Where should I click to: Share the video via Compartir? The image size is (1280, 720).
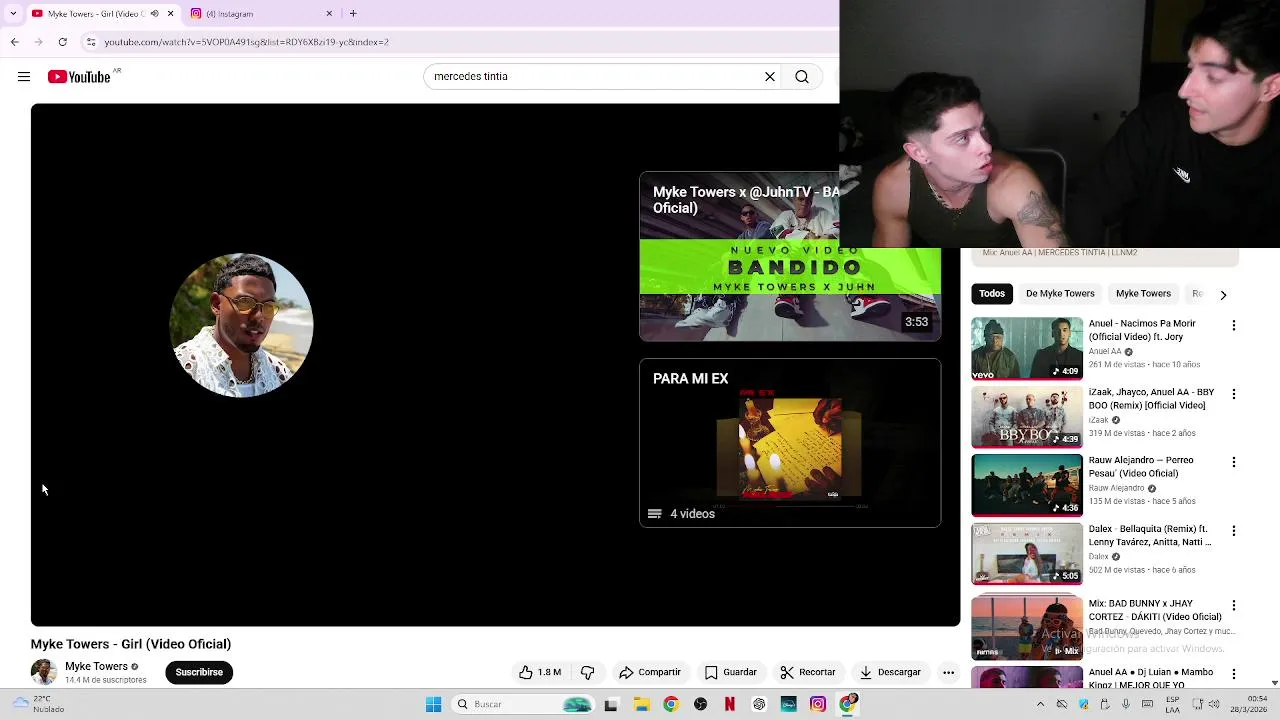[650, 672]
